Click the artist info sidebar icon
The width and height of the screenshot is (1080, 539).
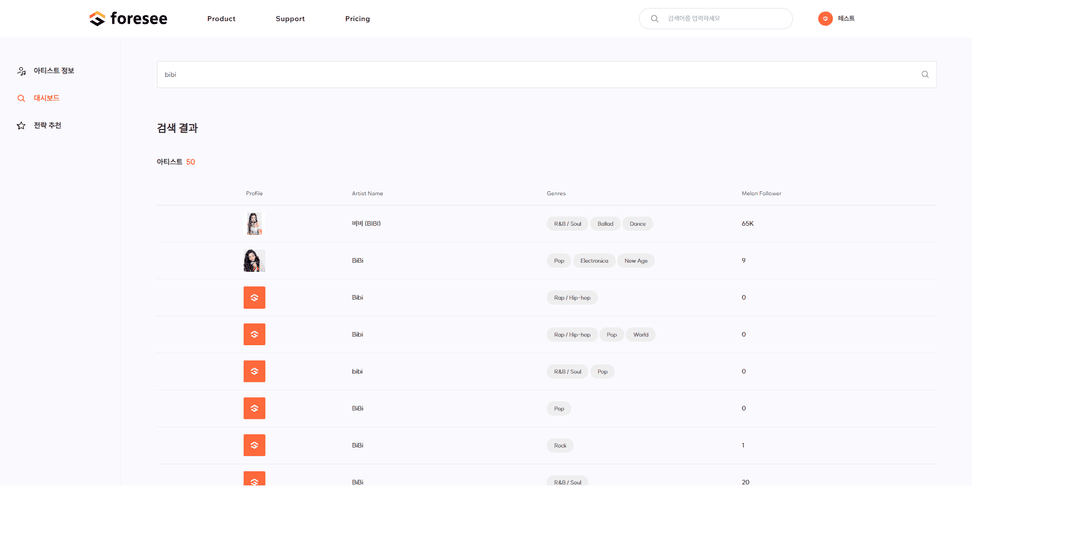pos(21,71)
